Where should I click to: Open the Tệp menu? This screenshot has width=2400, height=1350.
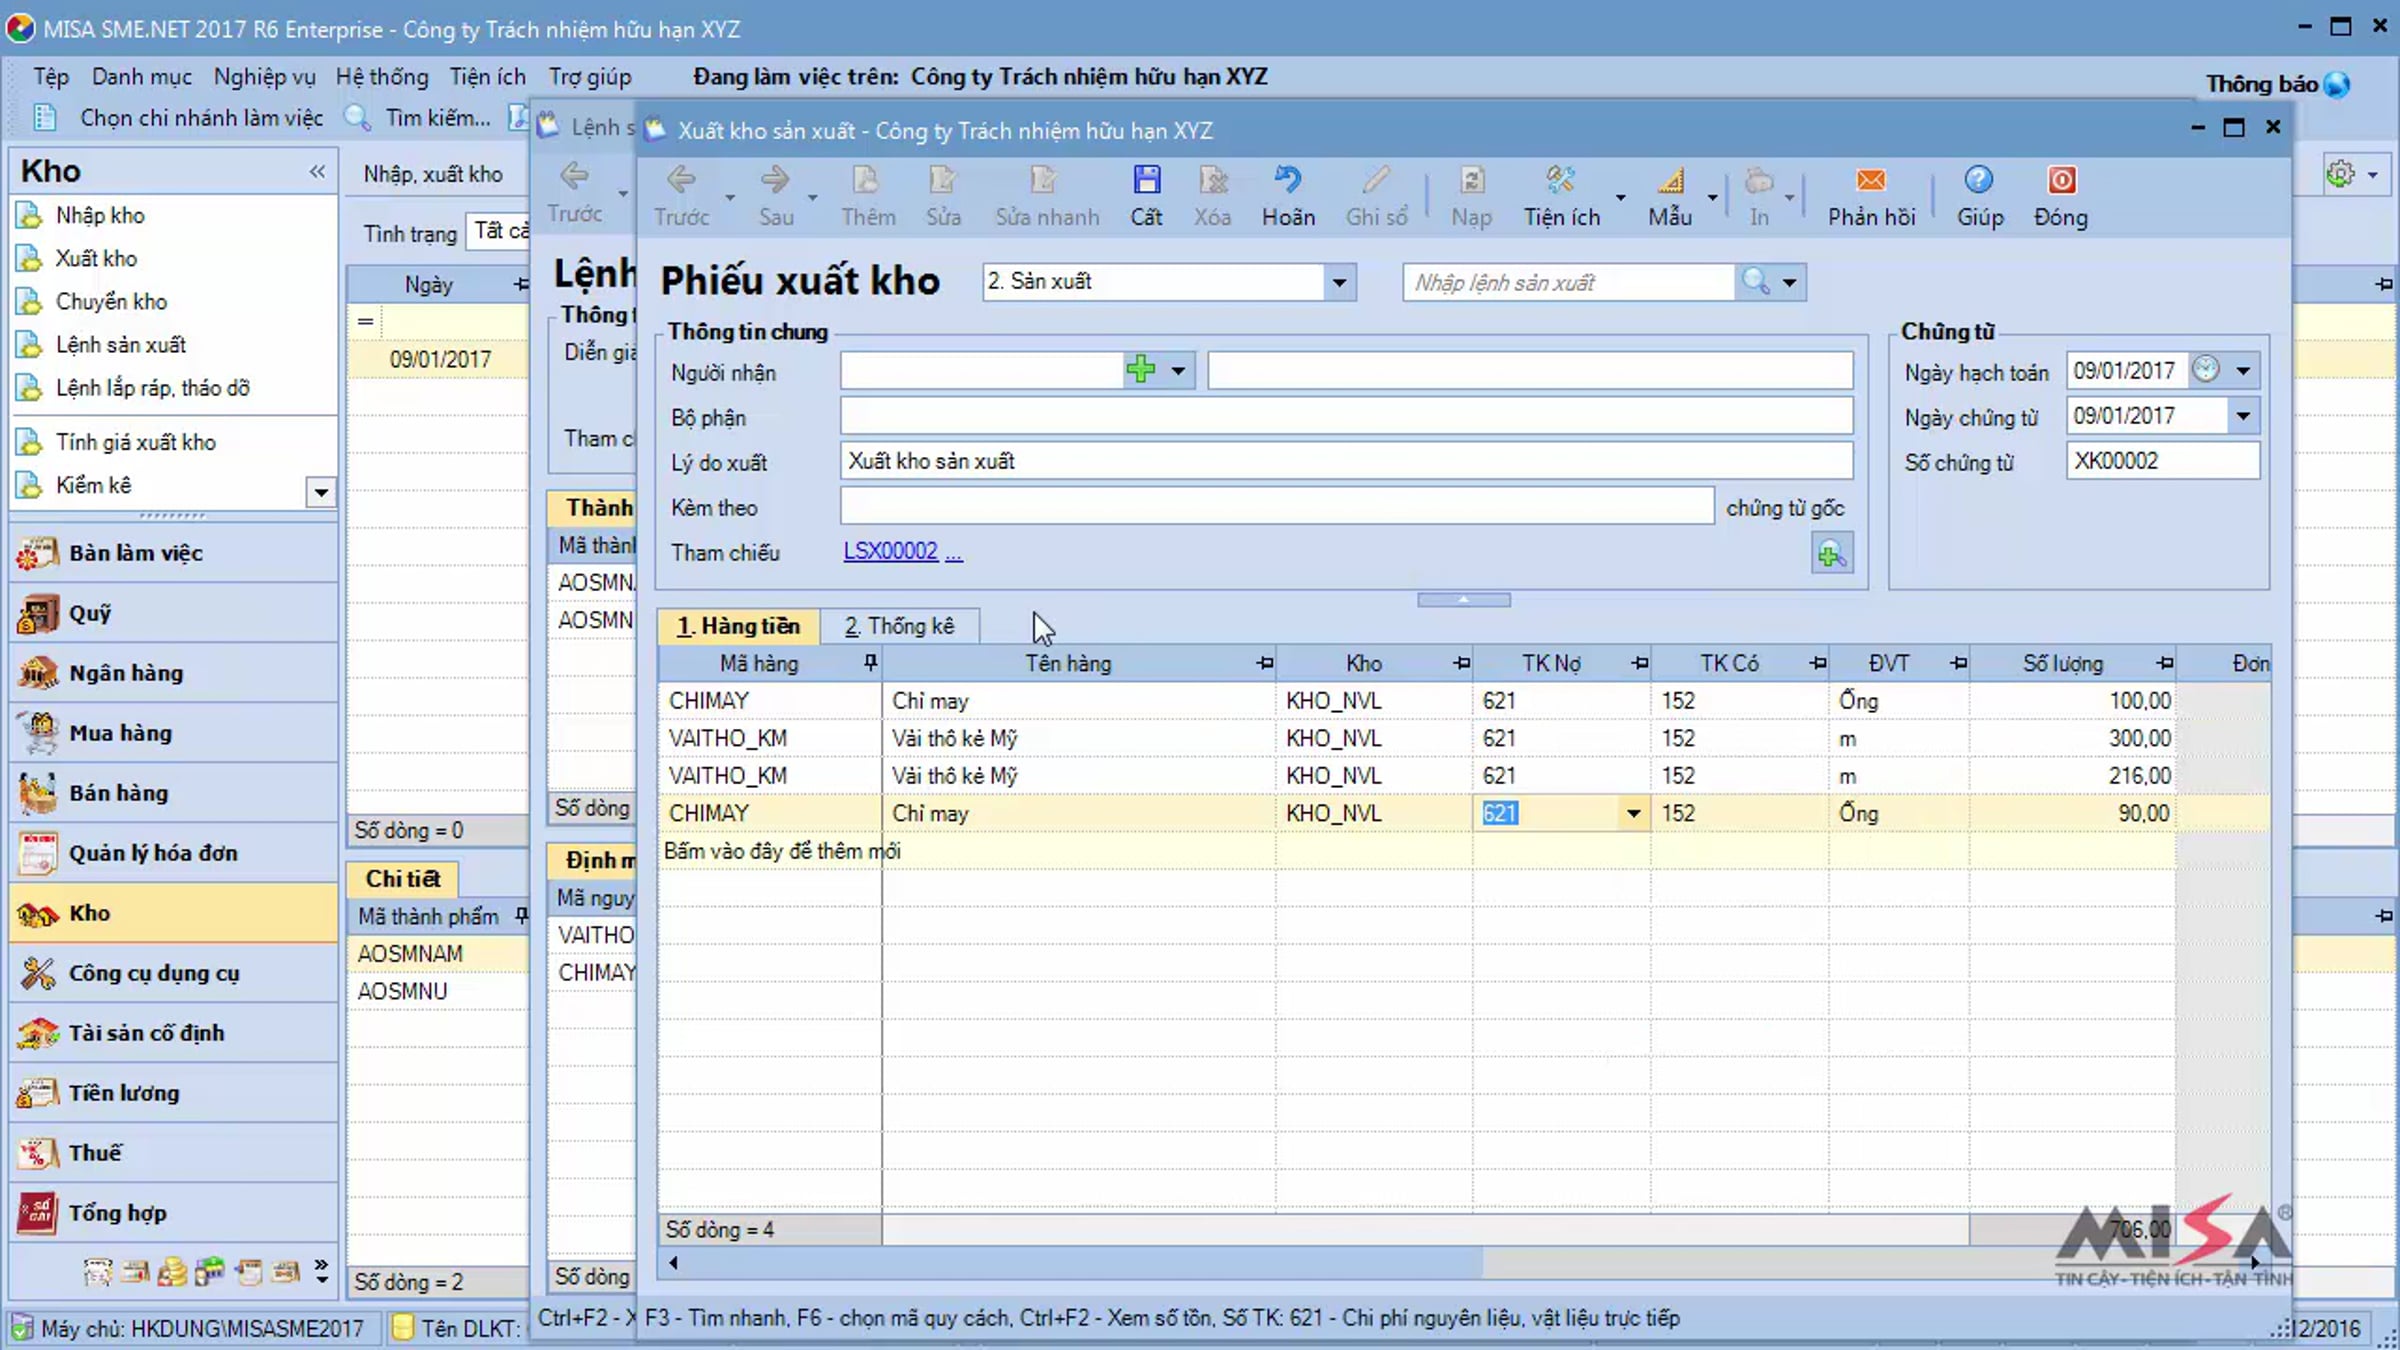point(51,77)
